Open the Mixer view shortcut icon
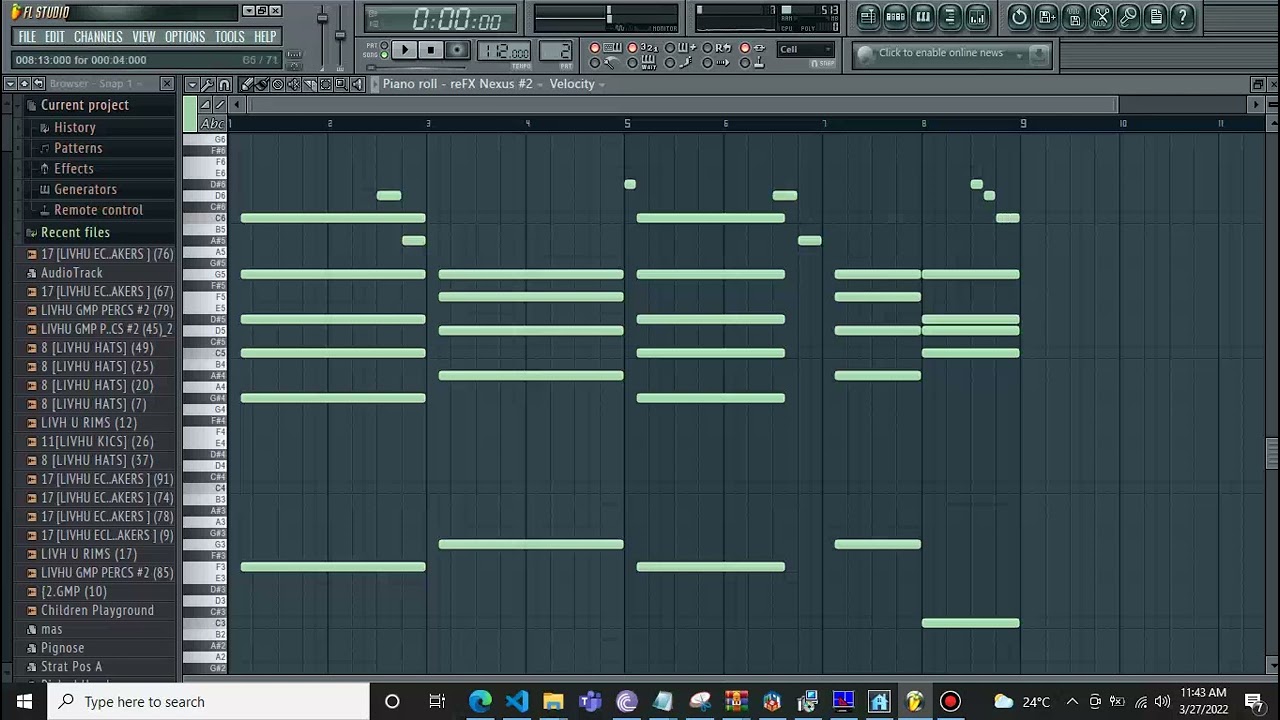1280x720 pixels. (x=977, y=16)
